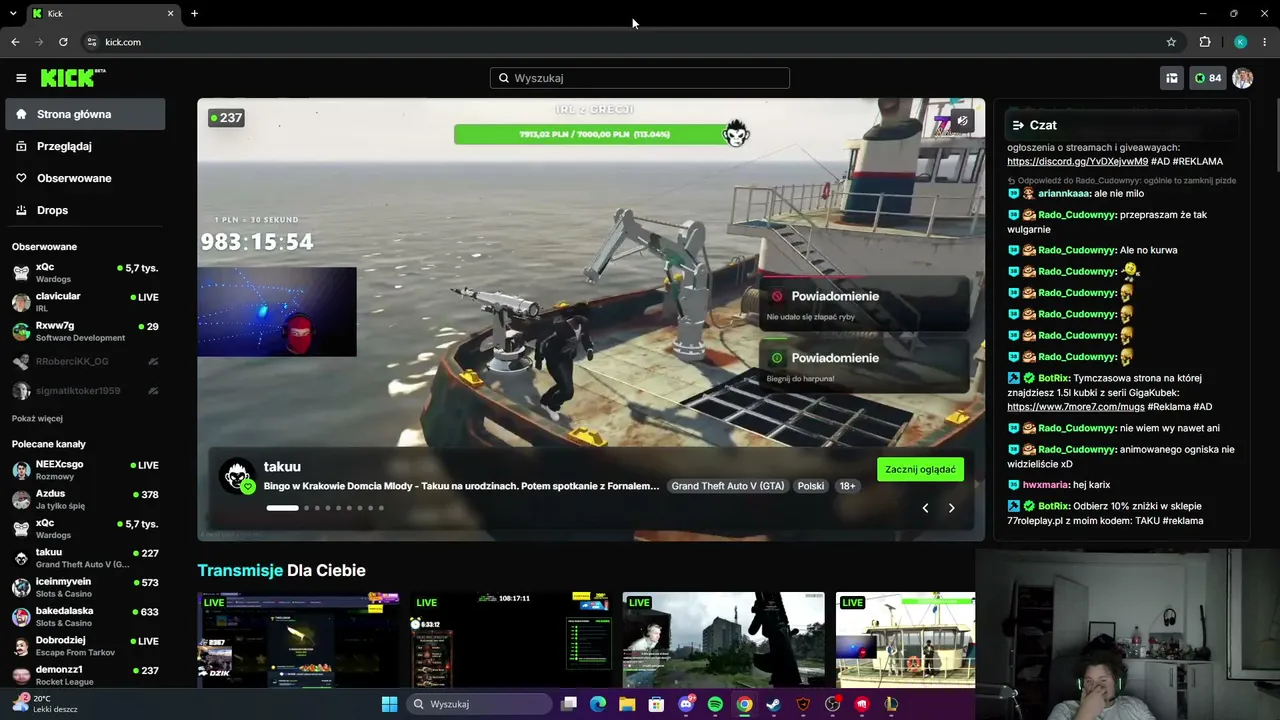Select the first carousel indicator bar

282,508
